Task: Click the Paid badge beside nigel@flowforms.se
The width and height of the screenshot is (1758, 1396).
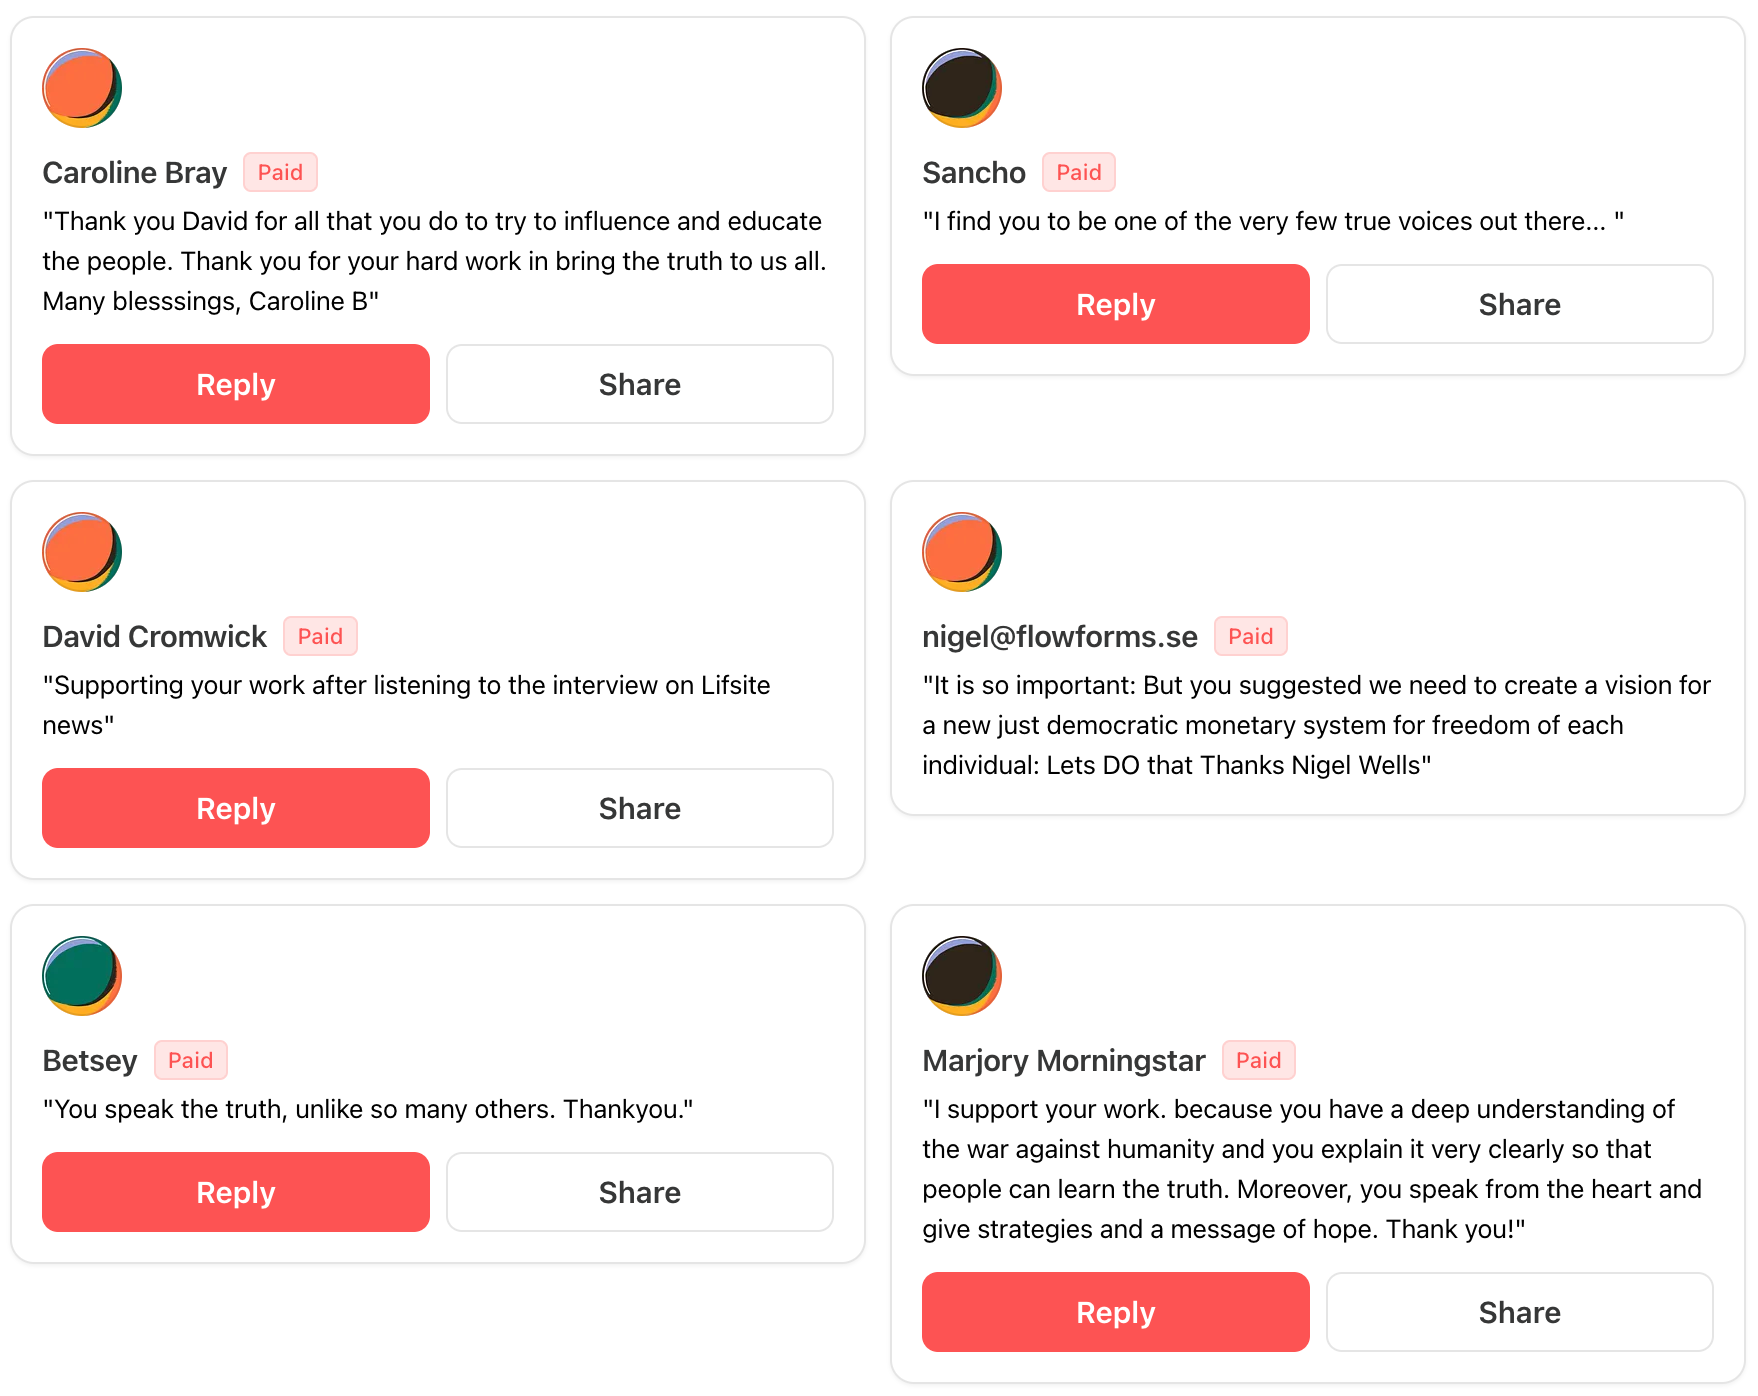Action: point(1250,636)
